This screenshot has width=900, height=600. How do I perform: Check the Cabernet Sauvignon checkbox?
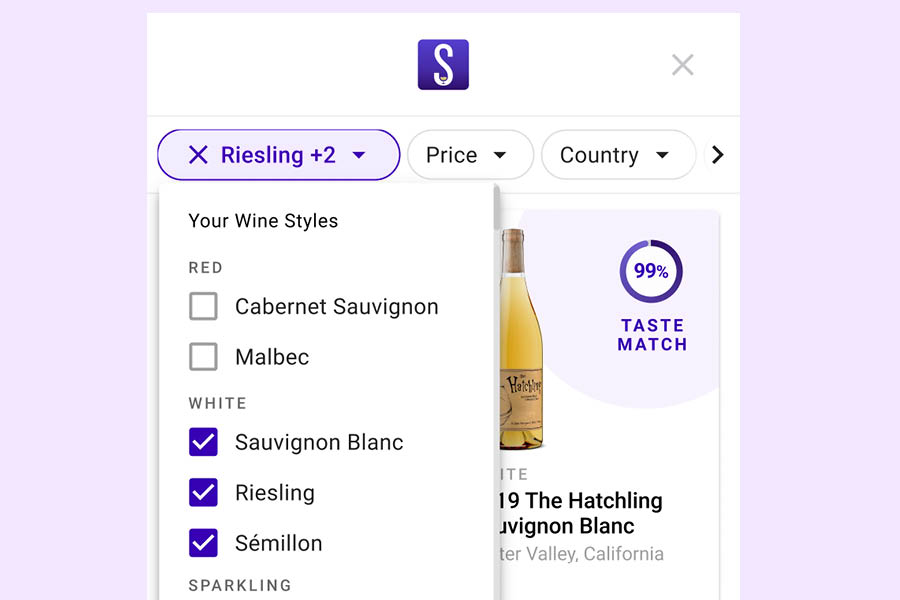203,307
